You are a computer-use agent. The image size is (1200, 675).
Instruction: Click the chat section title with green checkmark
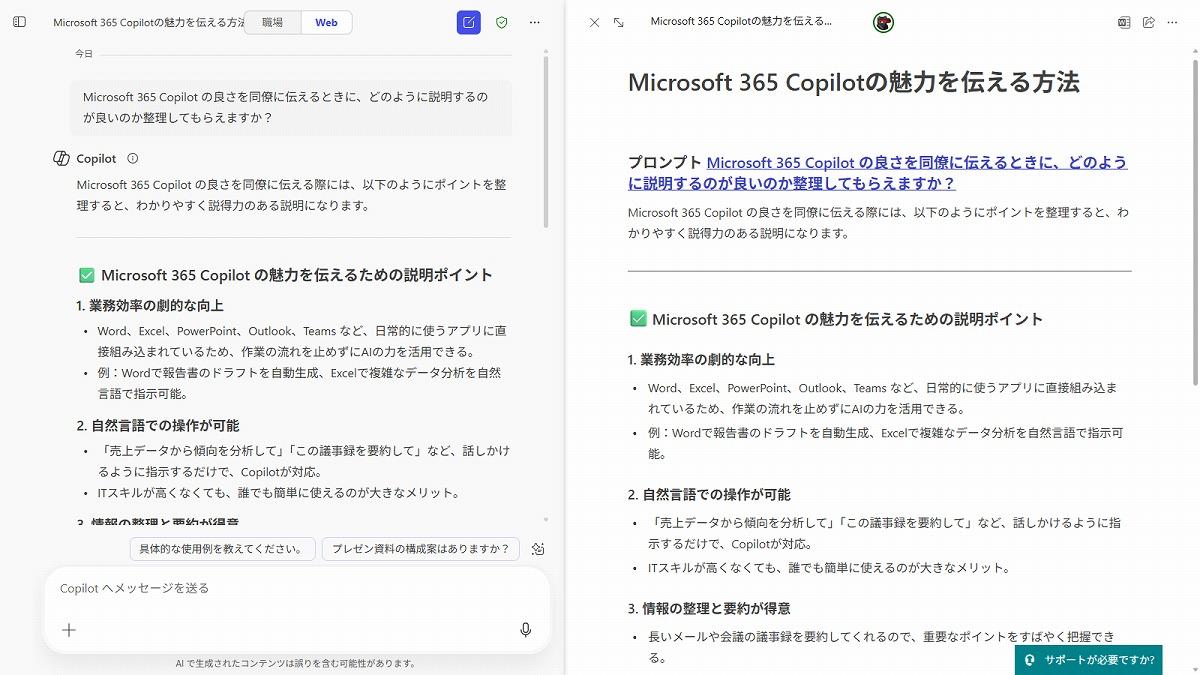click(285, 275)
